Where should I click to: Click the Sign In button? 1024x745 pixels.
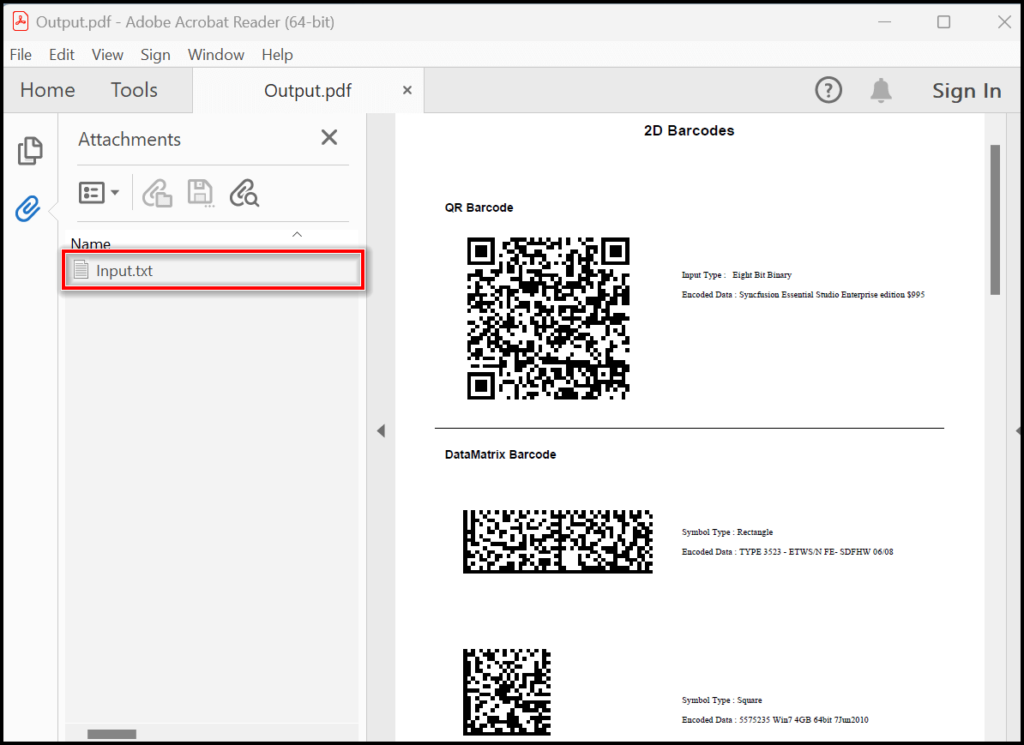click(966, 90)
